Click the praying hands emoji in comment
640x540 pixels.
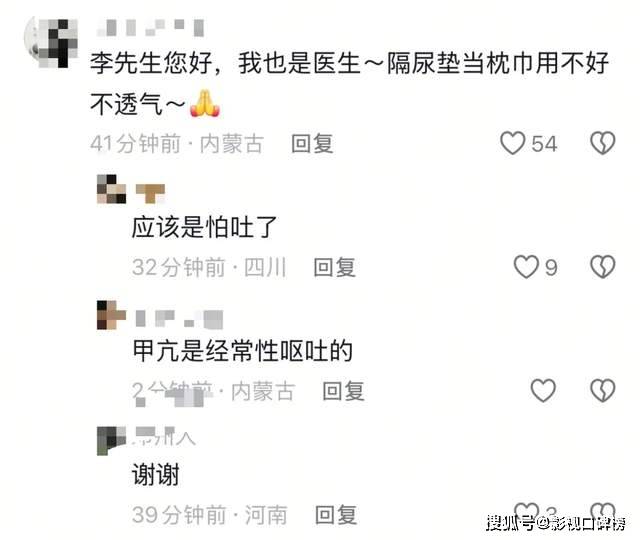pyautogui.click(x=205, y=103)
